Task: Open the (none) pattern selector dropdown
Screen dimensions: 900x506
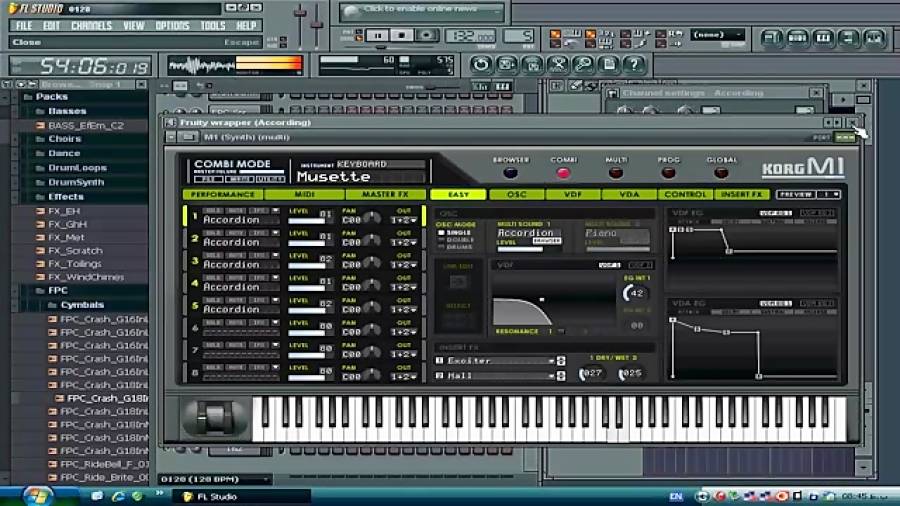Action: (x=717, y=34)
